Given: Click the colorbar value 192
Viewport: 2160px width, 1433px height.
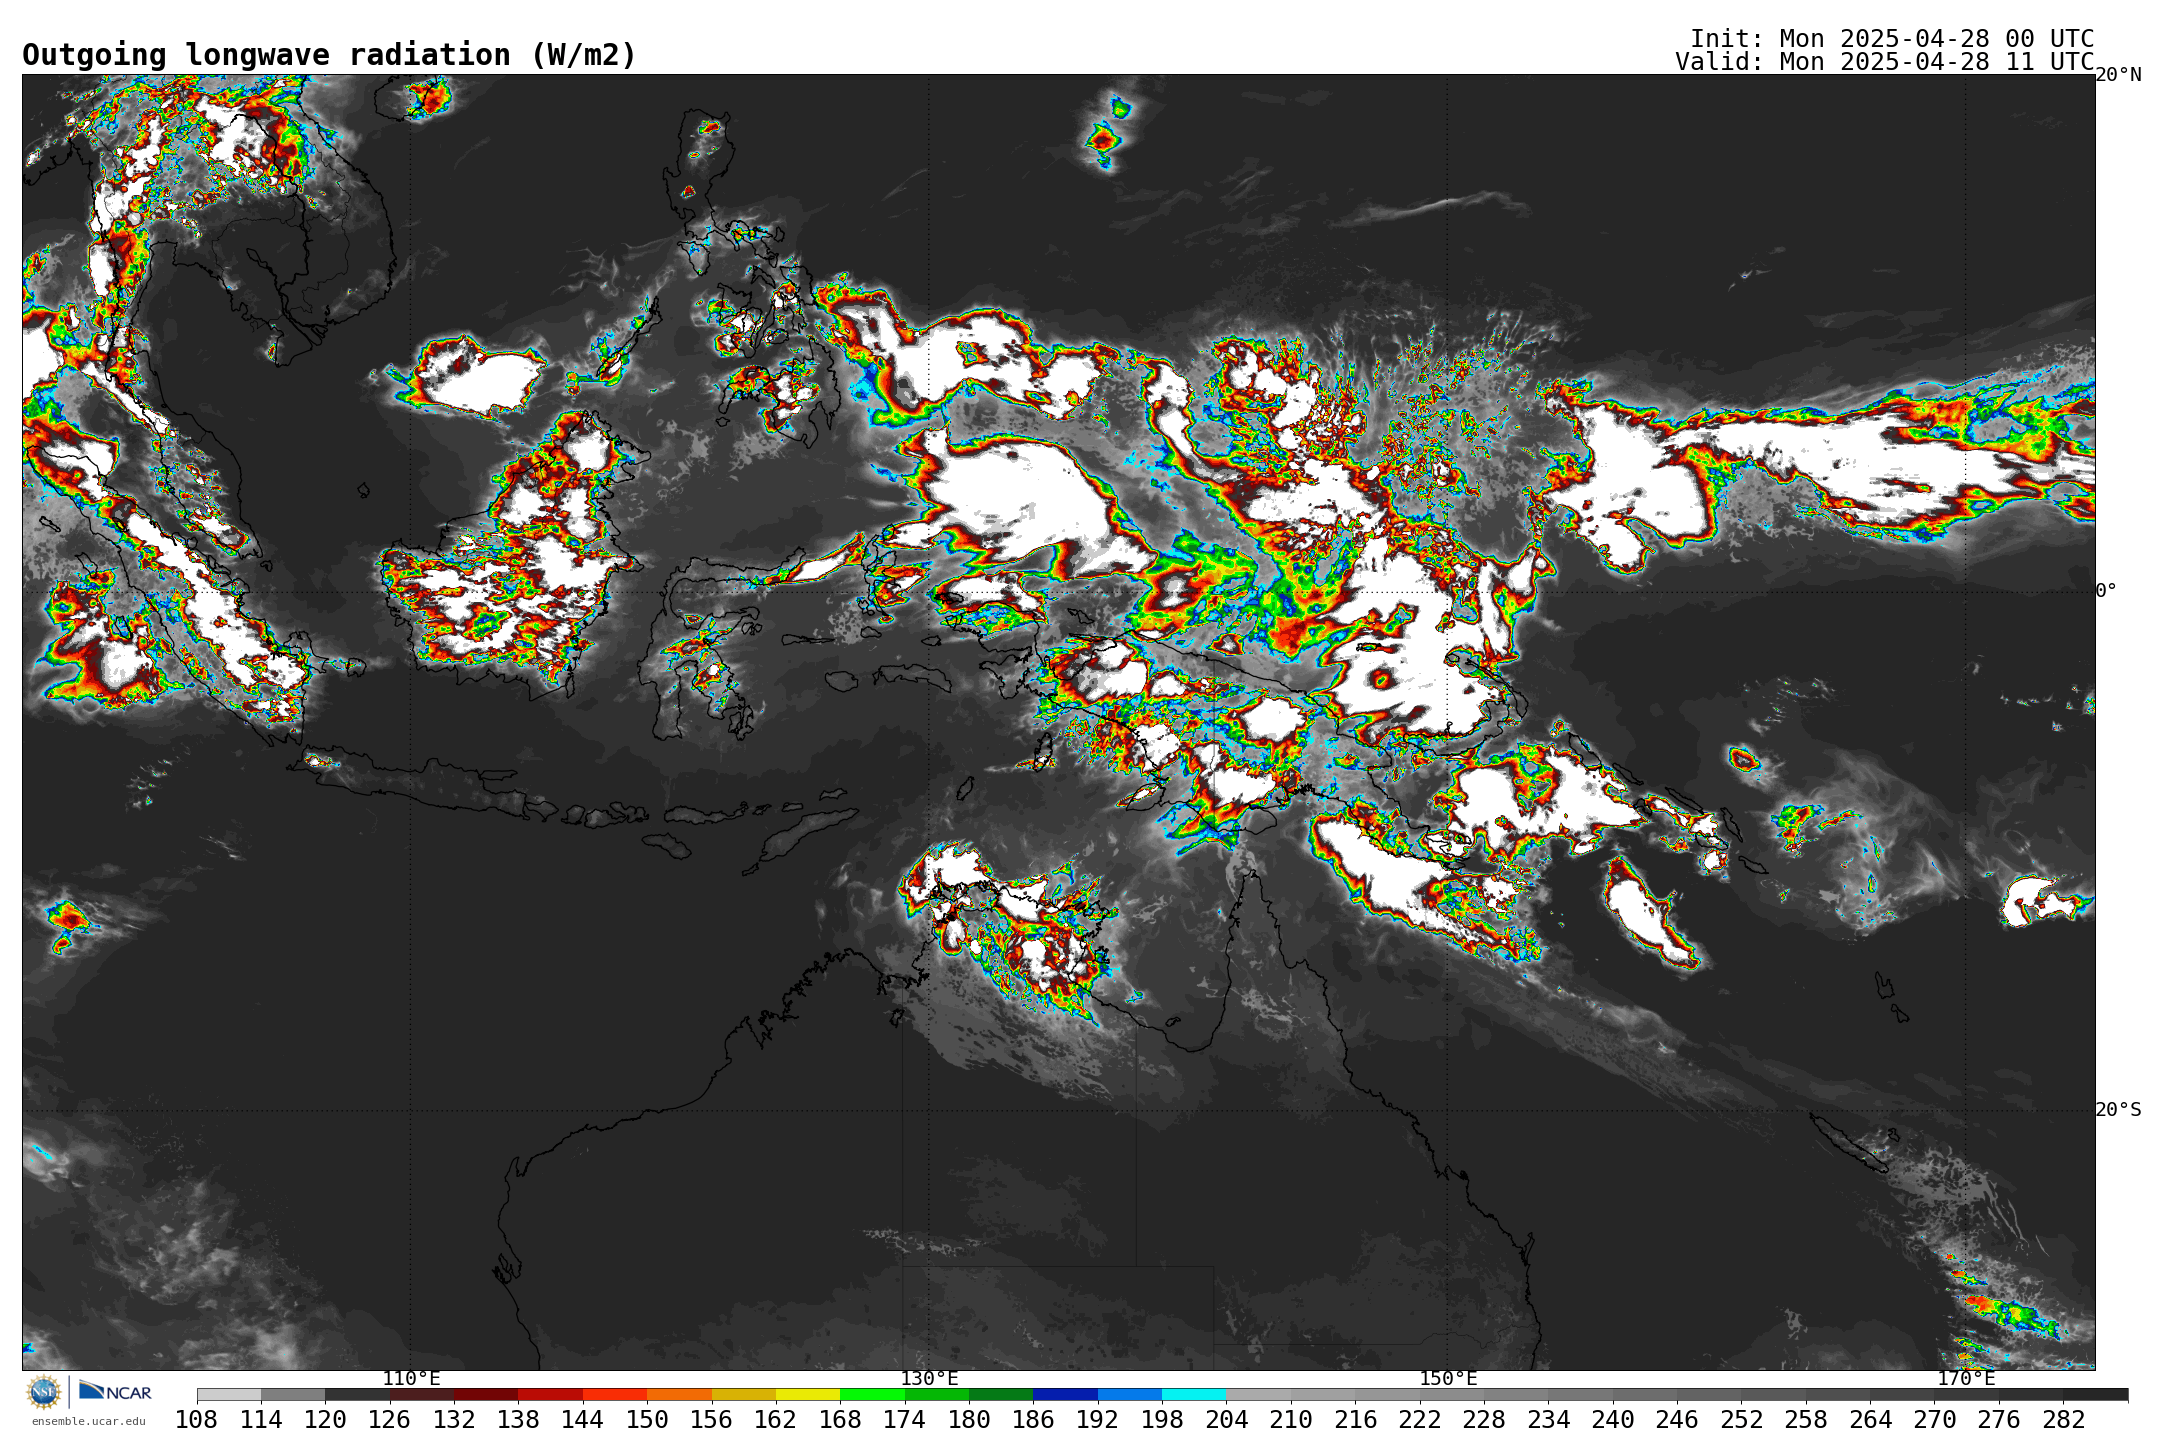Looking at the screenshot, I should pyautogui.click(x=1098, y=1419).
